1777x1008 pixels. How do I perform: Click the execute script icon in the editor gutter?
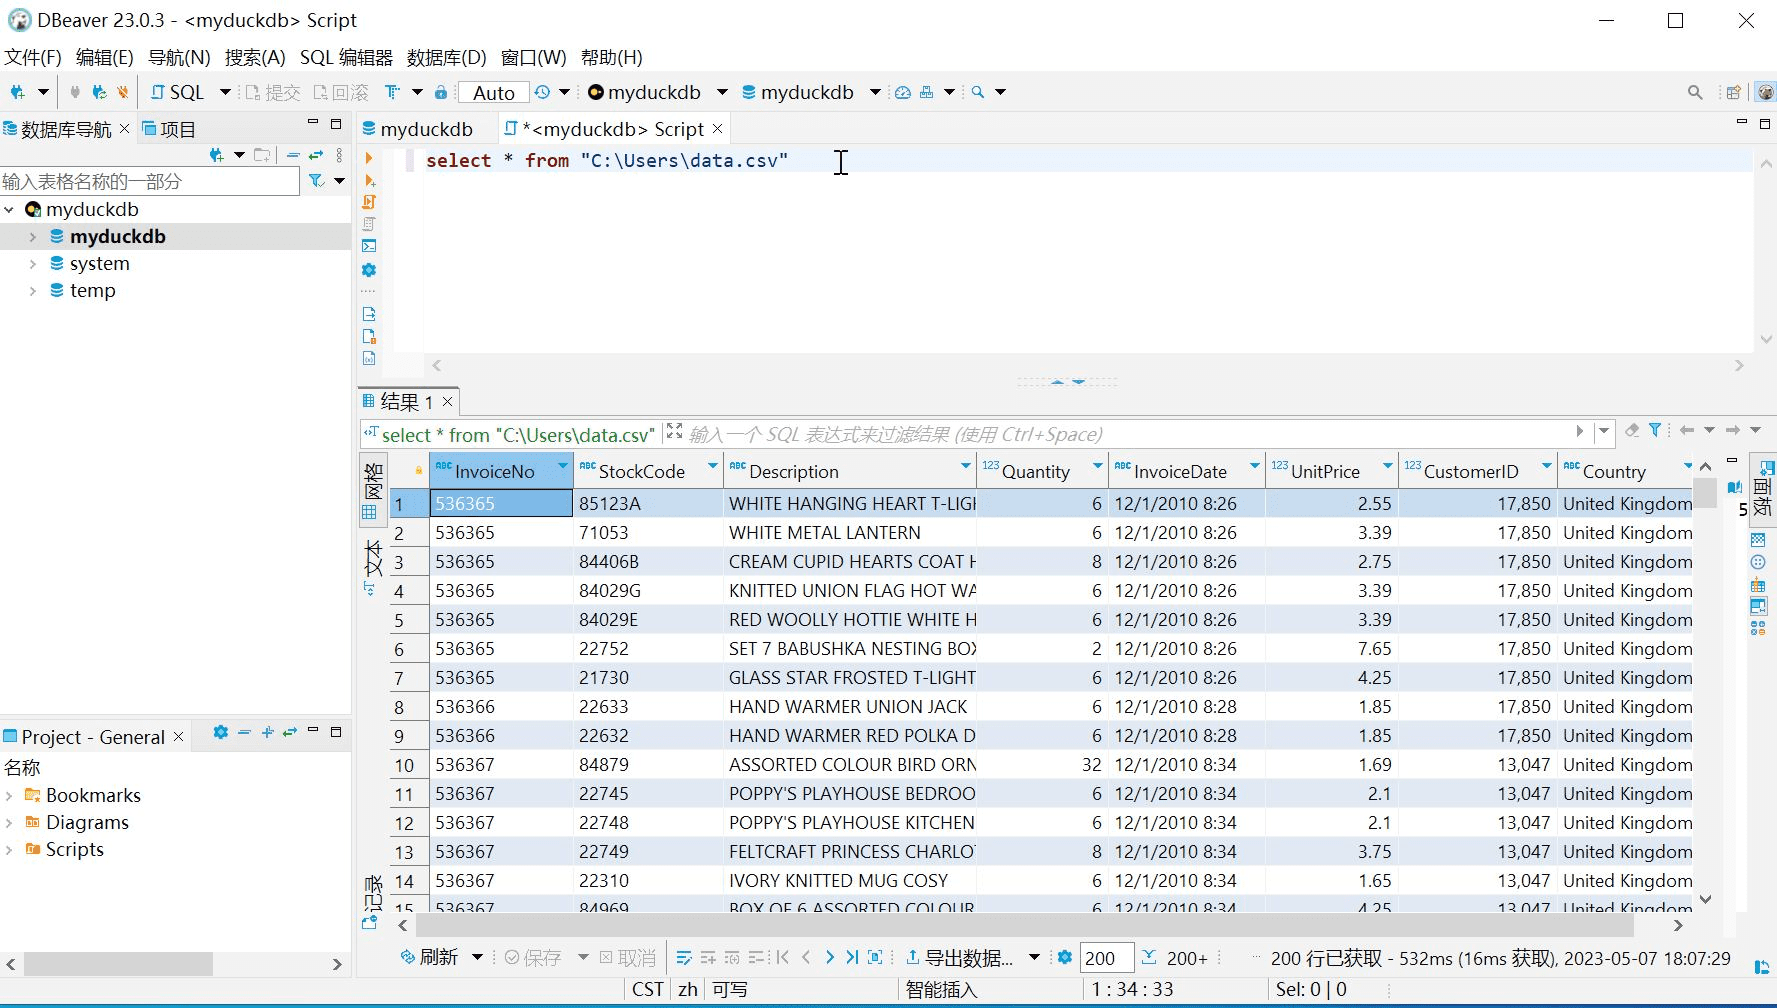369,202
